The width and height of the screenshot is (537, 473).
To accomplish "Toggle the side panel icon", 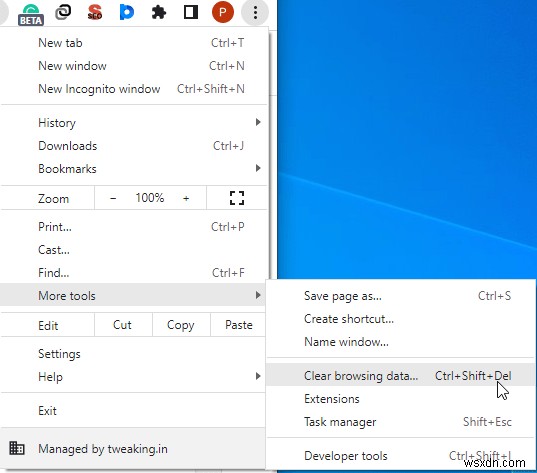I will (191, 12).
